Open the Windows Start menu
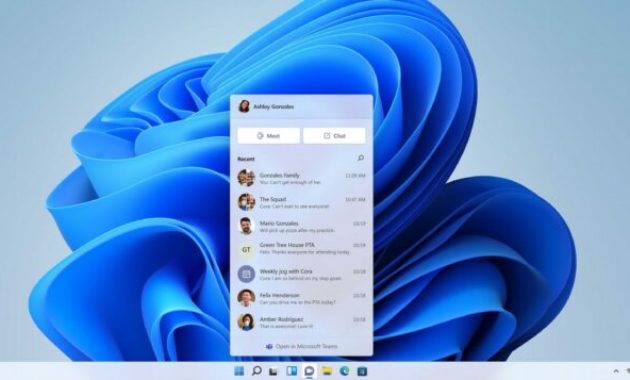Screen dimensions: 630x380 tap(239, 371)
